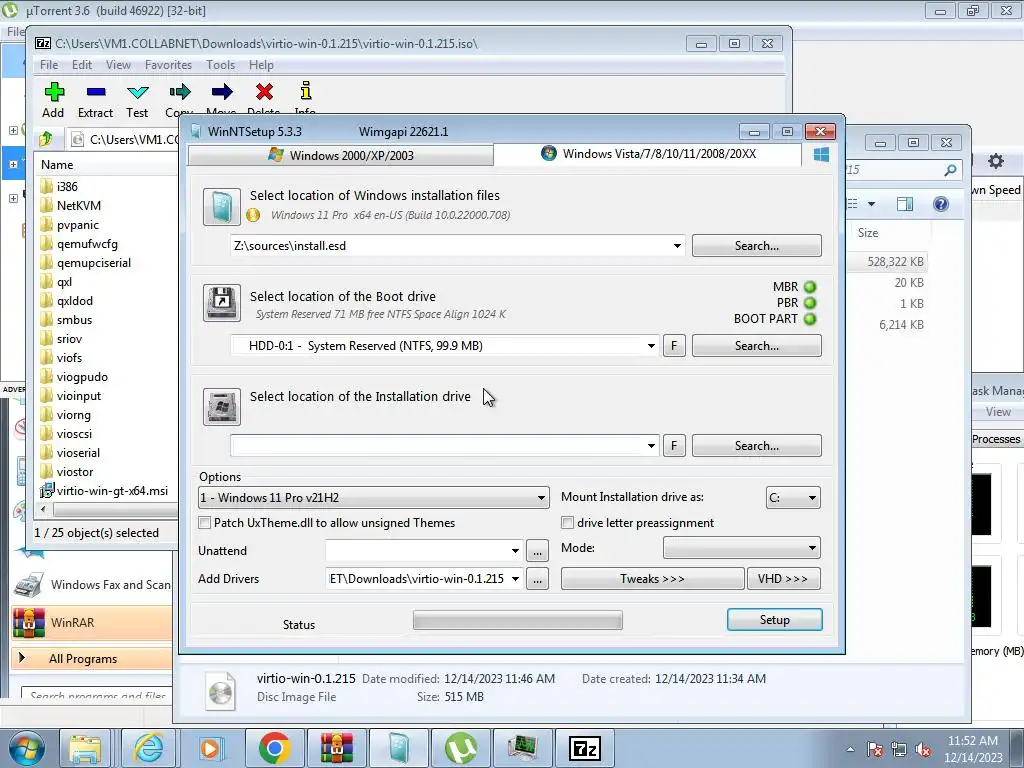The width and height of the screenshot is (1024, 768).
Task: Click the search magnifier in Explorer window
Action: pyautogui.click(x=950, y=170)
